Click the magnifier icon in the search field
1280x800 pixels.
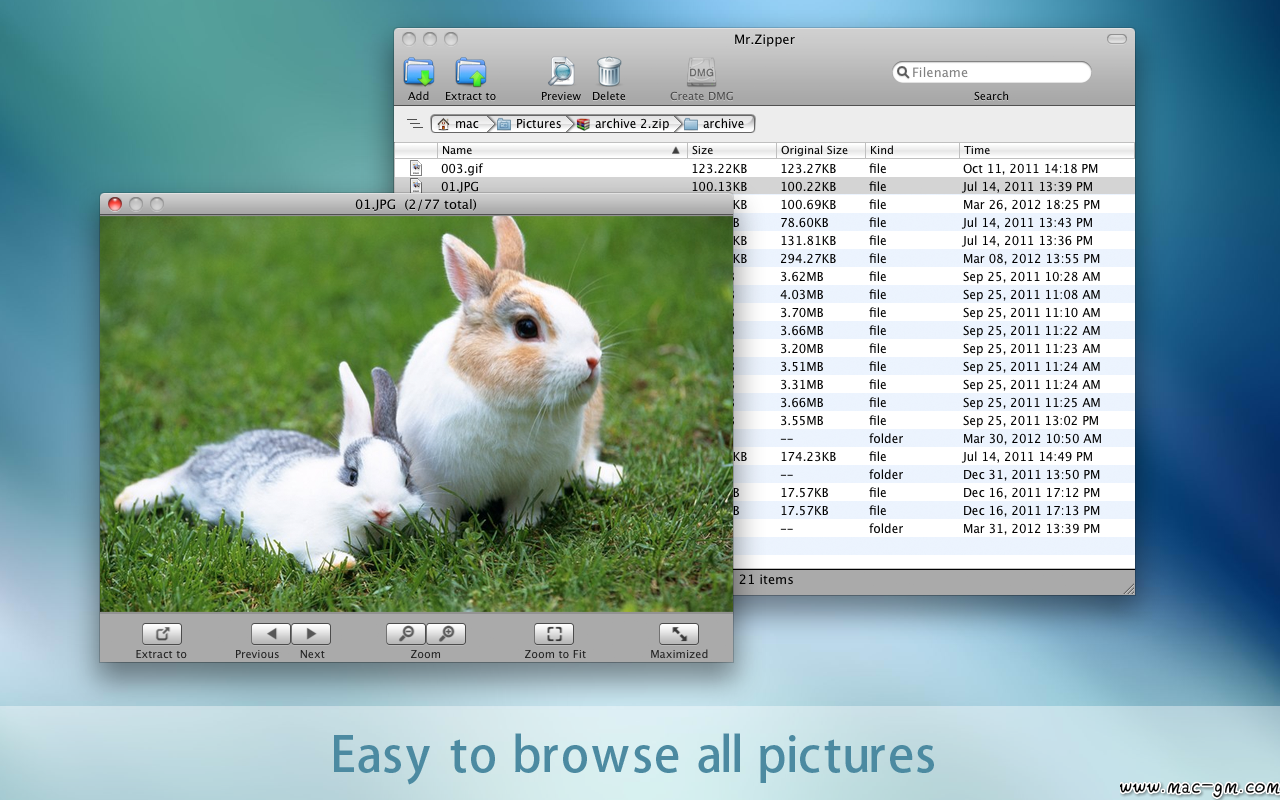(x=902, y=72)
